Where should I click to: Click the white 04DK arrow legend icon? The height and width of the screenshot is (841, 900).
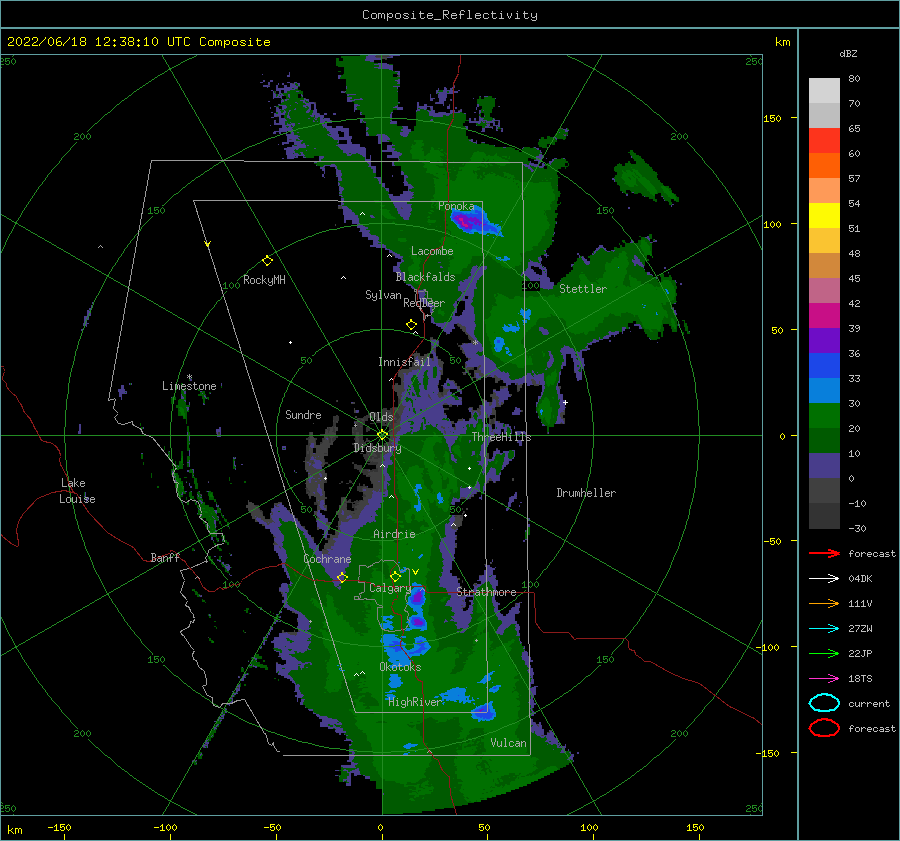coord(824,579)
